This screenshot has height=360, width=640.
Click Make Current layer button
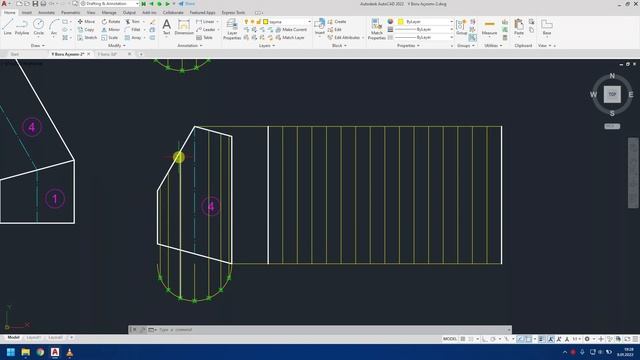(x=291, y=29)
